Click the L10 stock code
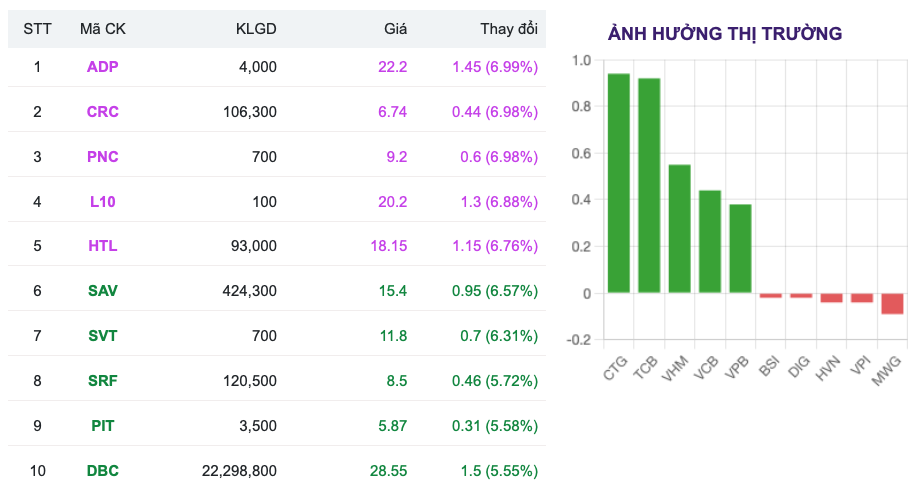 pos(102,202)
